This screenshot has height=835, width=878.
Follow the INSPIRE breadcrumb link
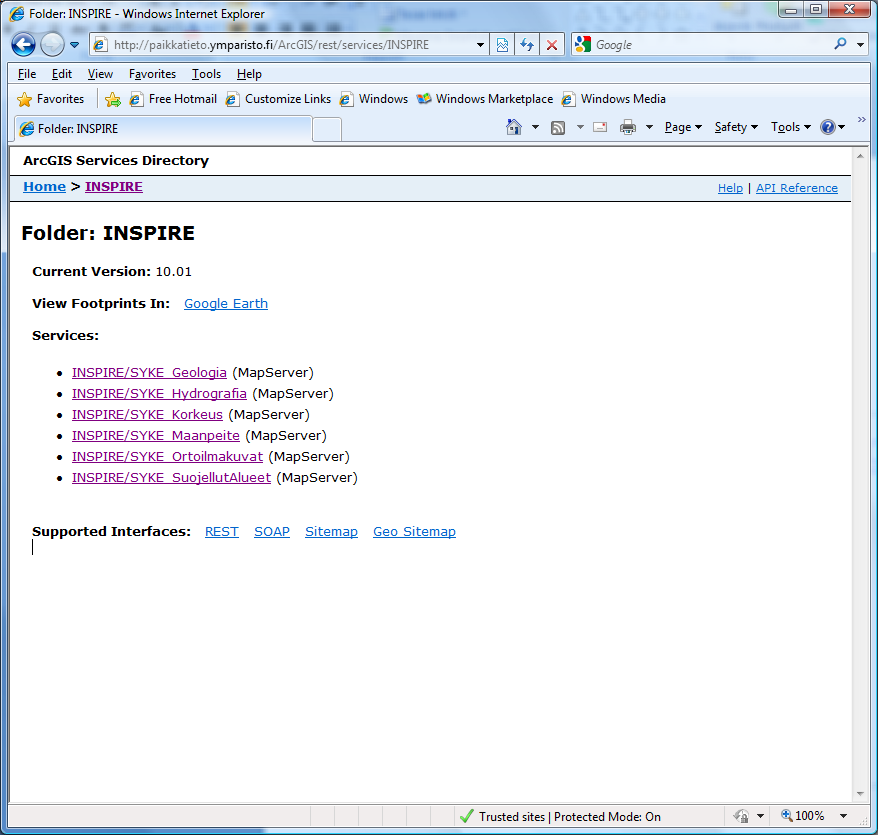pos(114,186)
